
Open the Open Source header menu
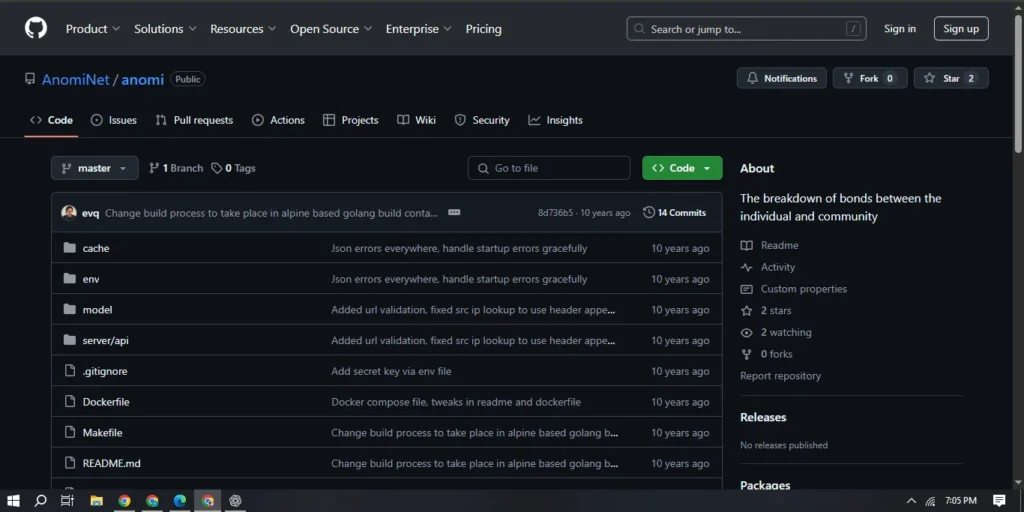pyautogui.click(x=331, y=29)
